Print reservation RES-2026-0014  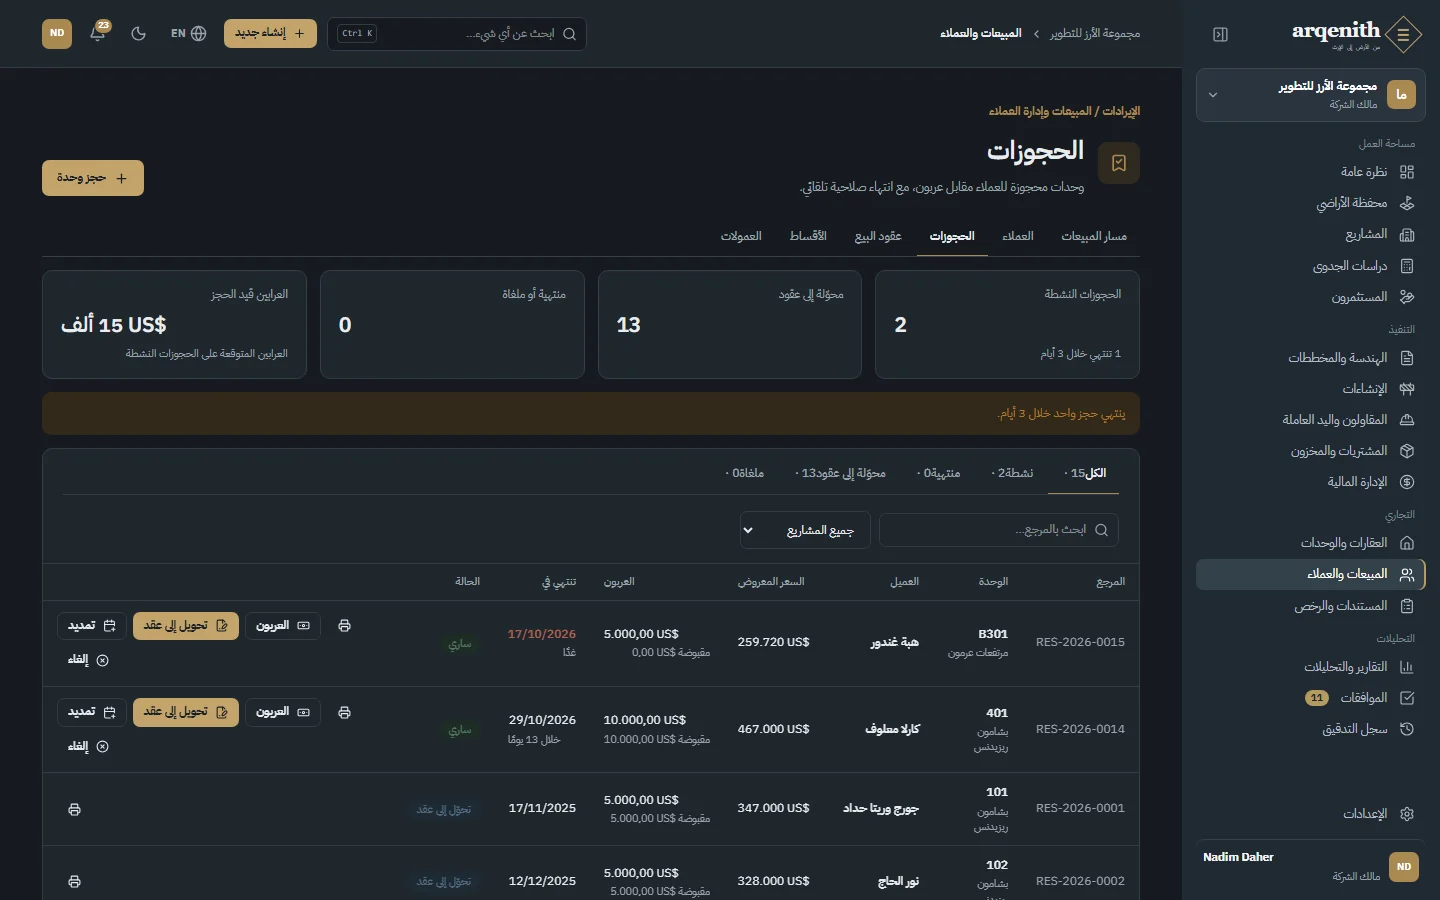pos(344,712)
